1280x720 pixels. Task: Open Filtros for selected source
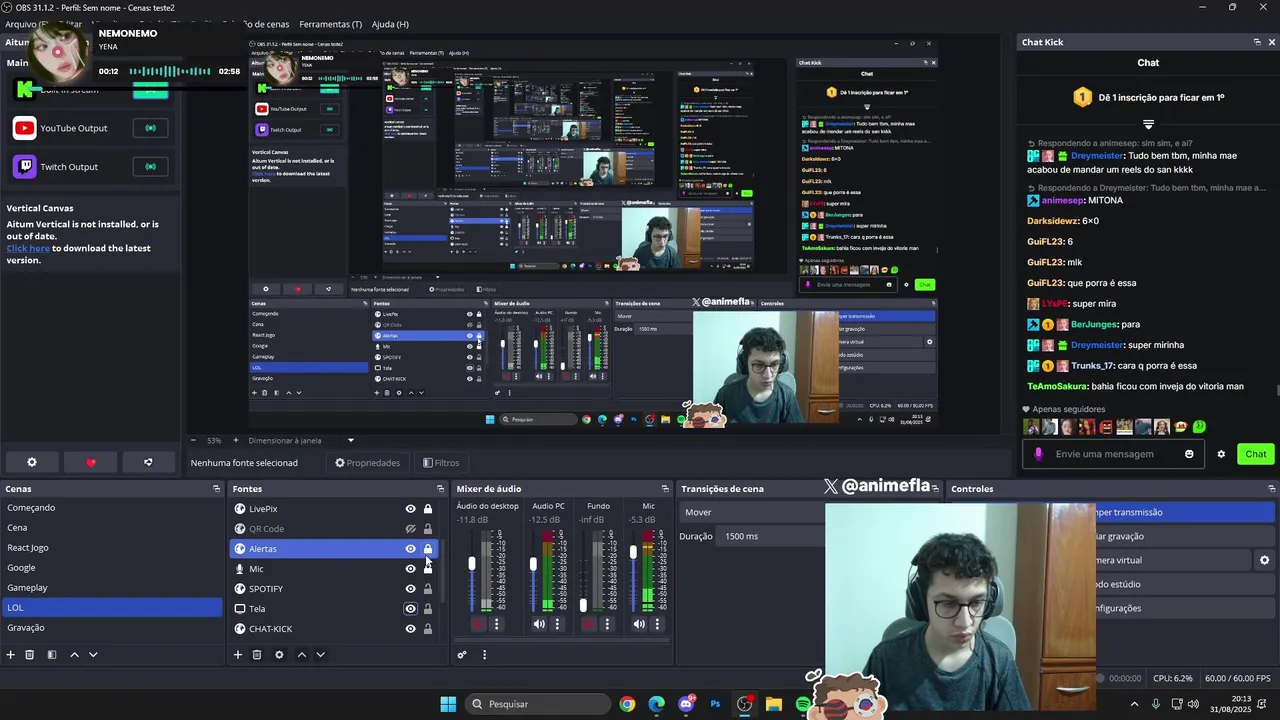[441, 463]
